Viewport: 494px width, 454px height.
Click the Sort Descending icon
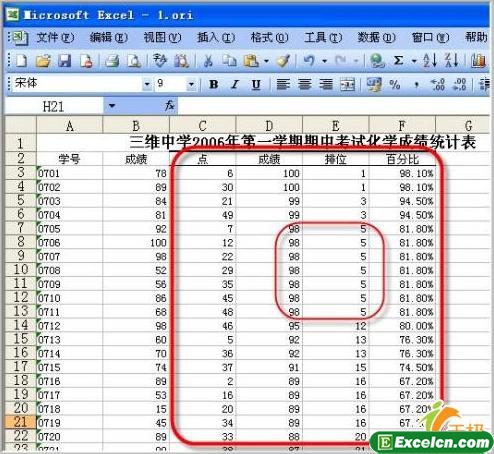(x=452, y=61)
